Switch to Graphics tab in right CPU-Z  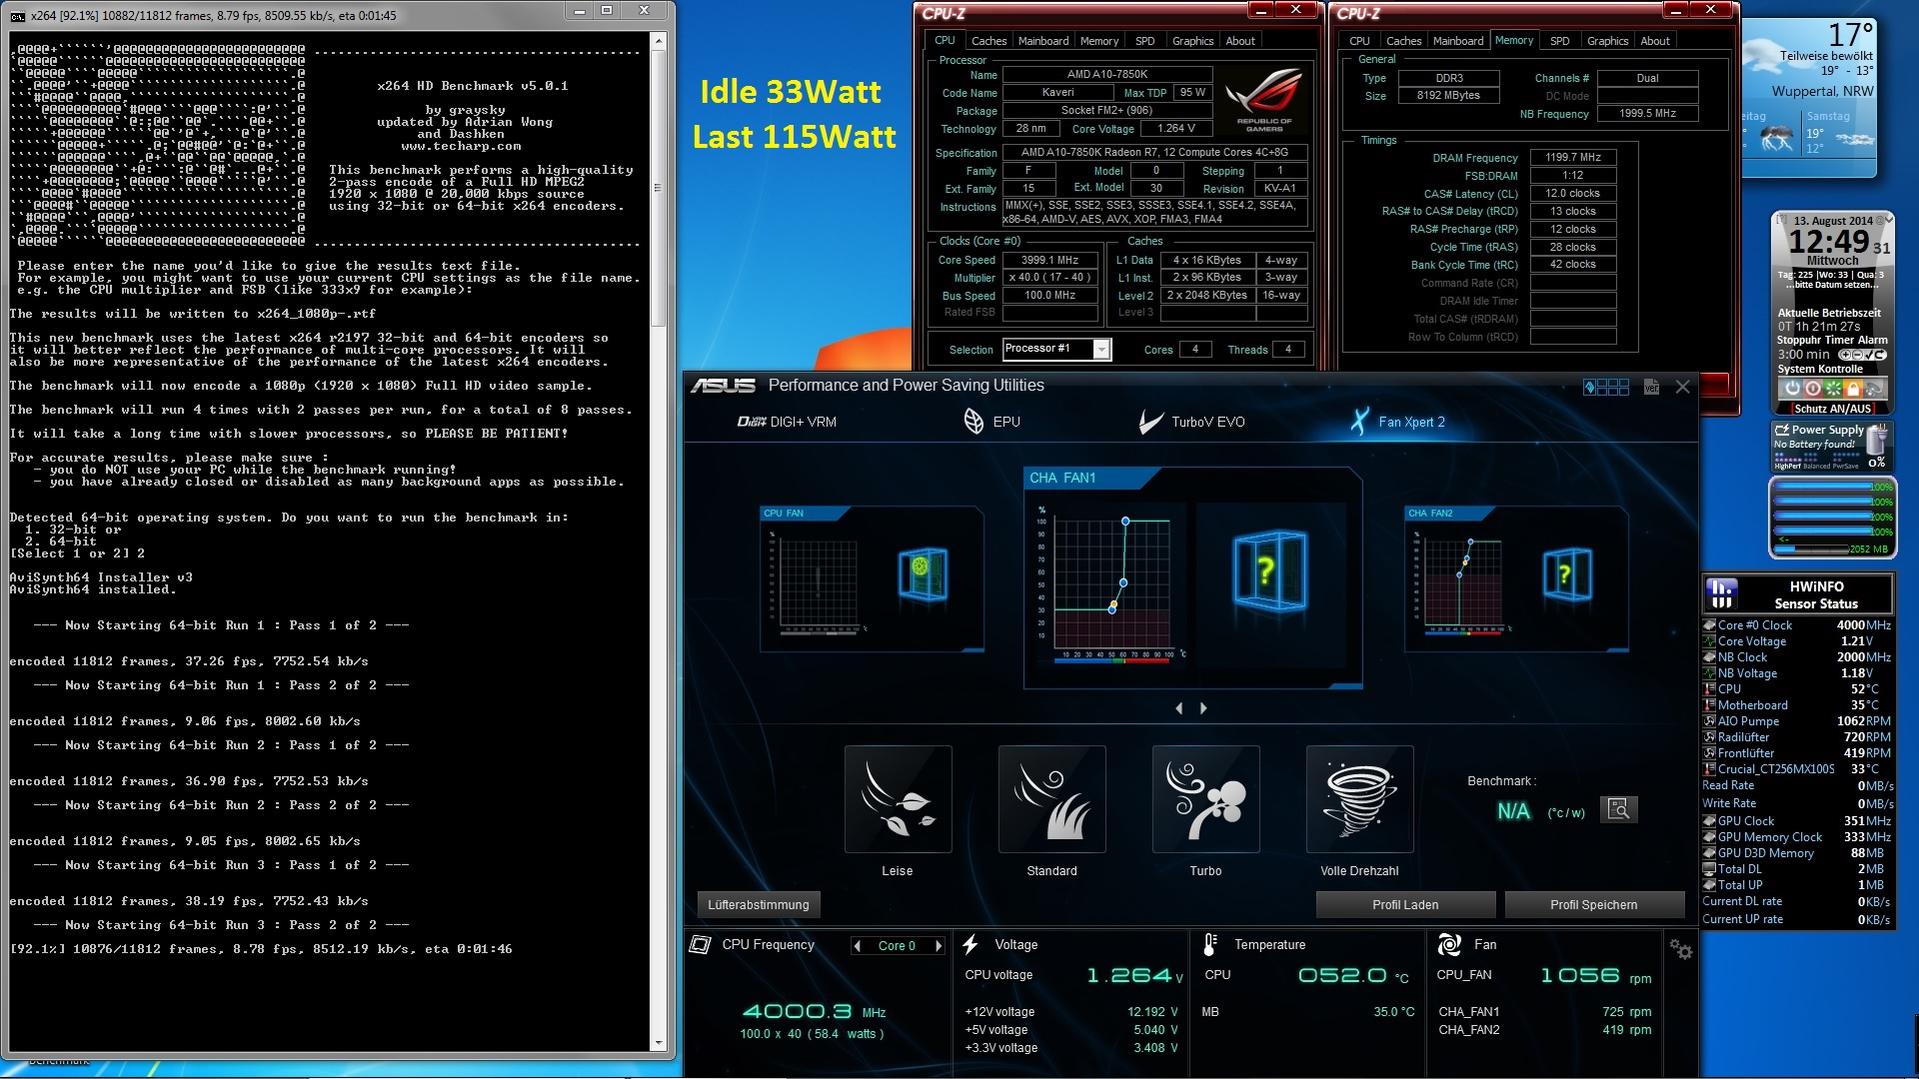coord(1607,41)
